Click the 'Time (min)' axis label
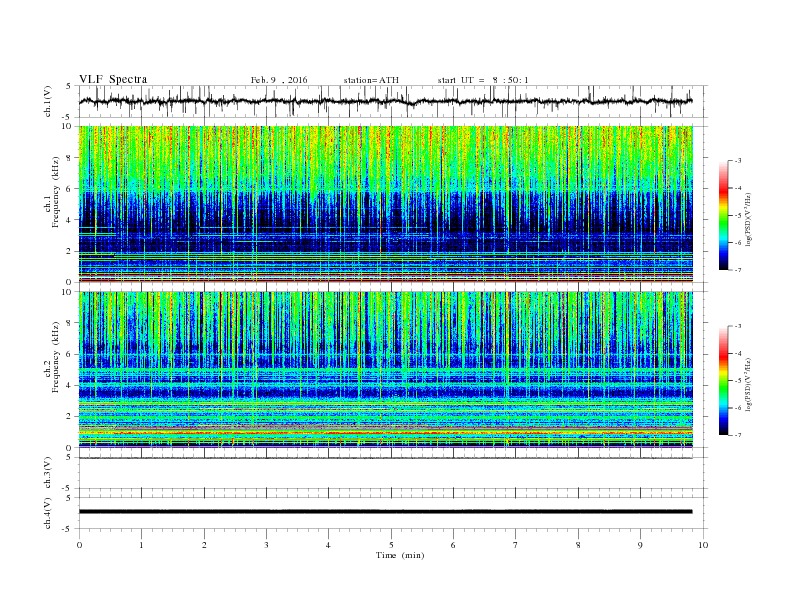This screenshot has width=792, height=612. [x=400, y=555]
